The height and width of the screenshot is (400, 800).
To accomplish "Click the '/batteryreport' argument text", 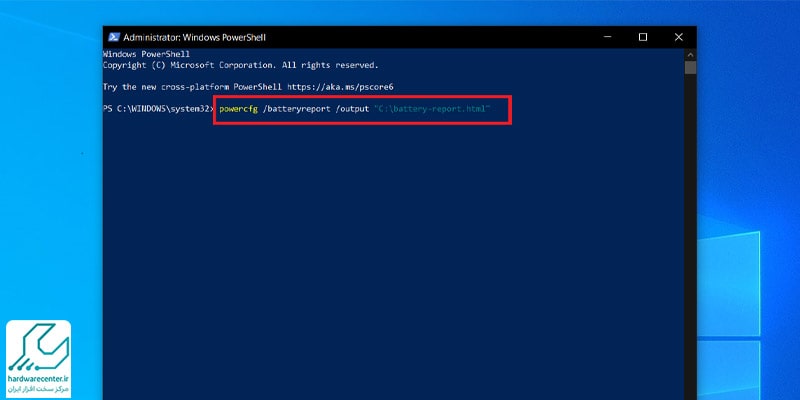I will click(296, 109).
